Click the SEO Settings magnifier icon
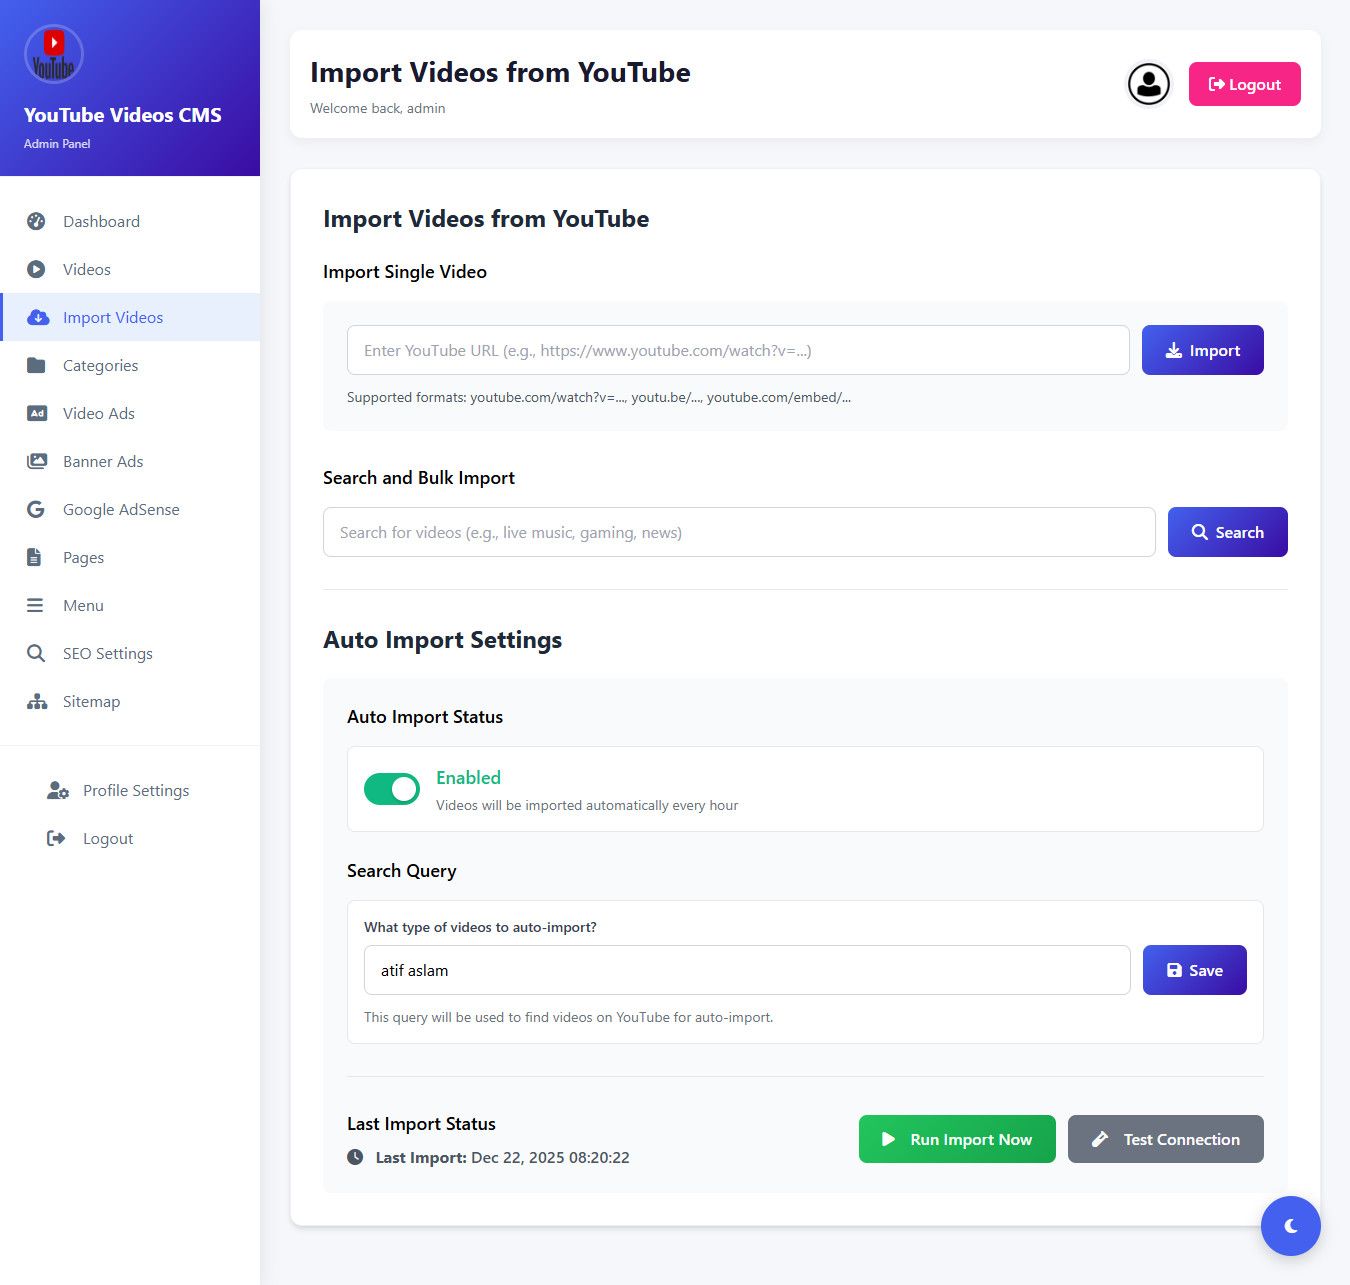1350x1285 pixels. [x=36, y=653]
